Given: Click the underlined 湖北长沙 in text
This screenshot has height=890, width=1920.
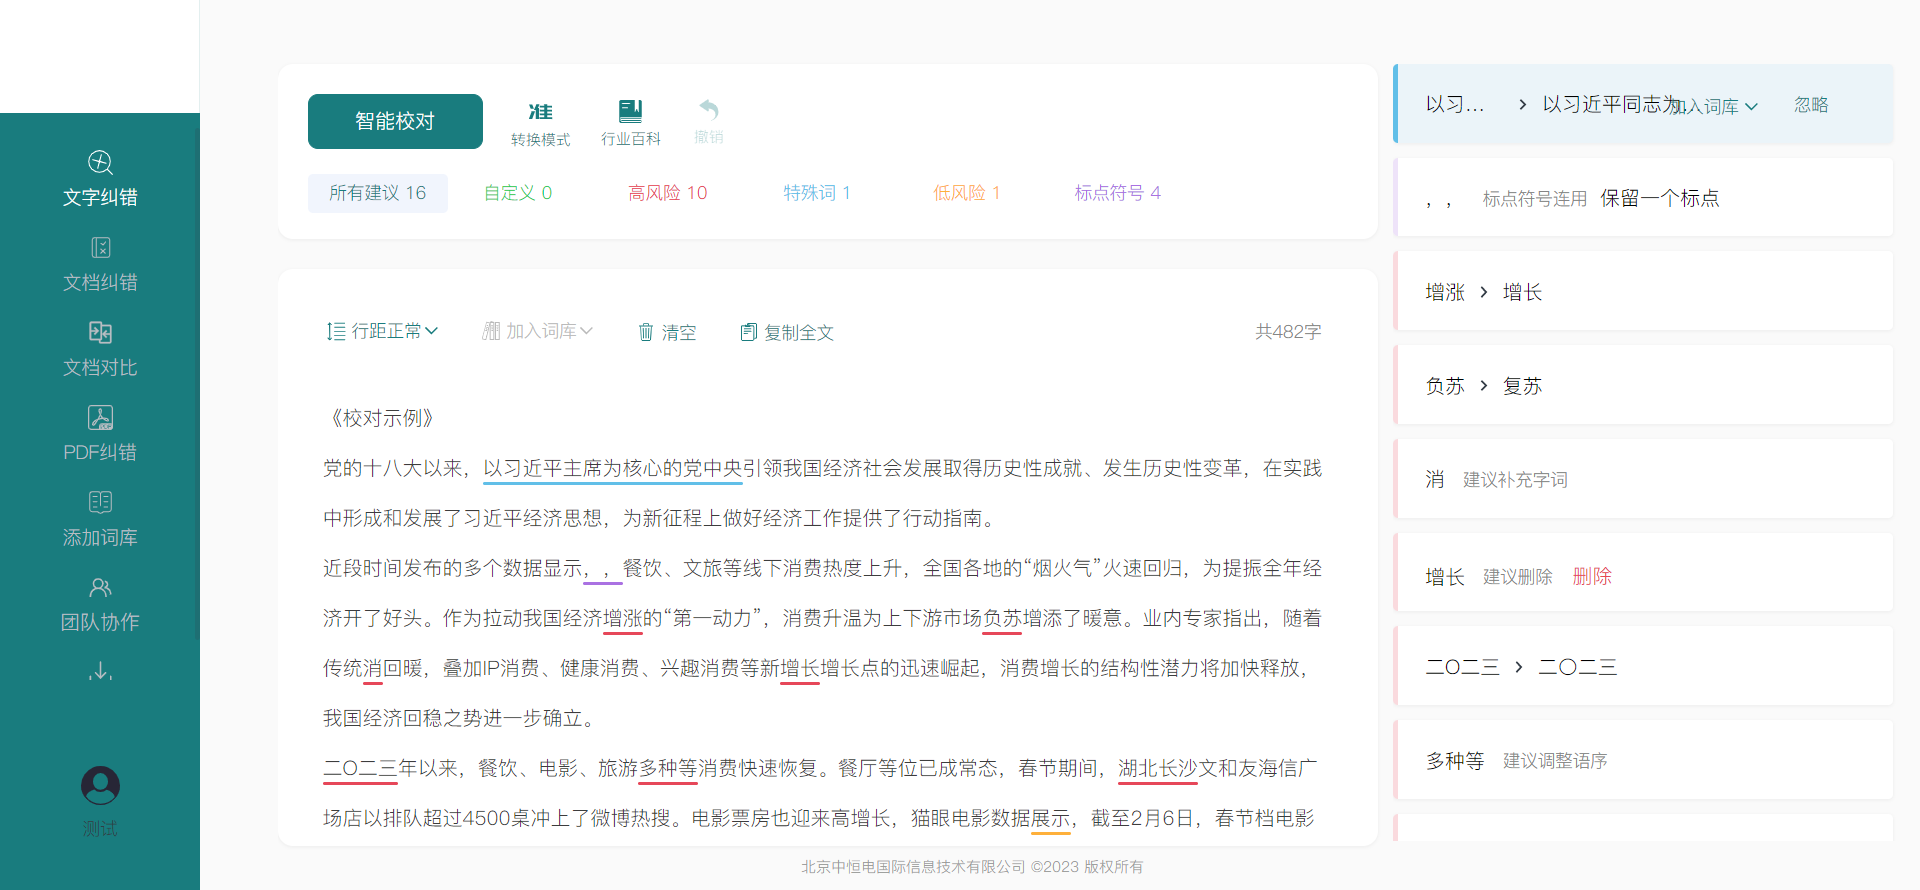Looking at the screenshot, I should click(x=1158, y=768).
